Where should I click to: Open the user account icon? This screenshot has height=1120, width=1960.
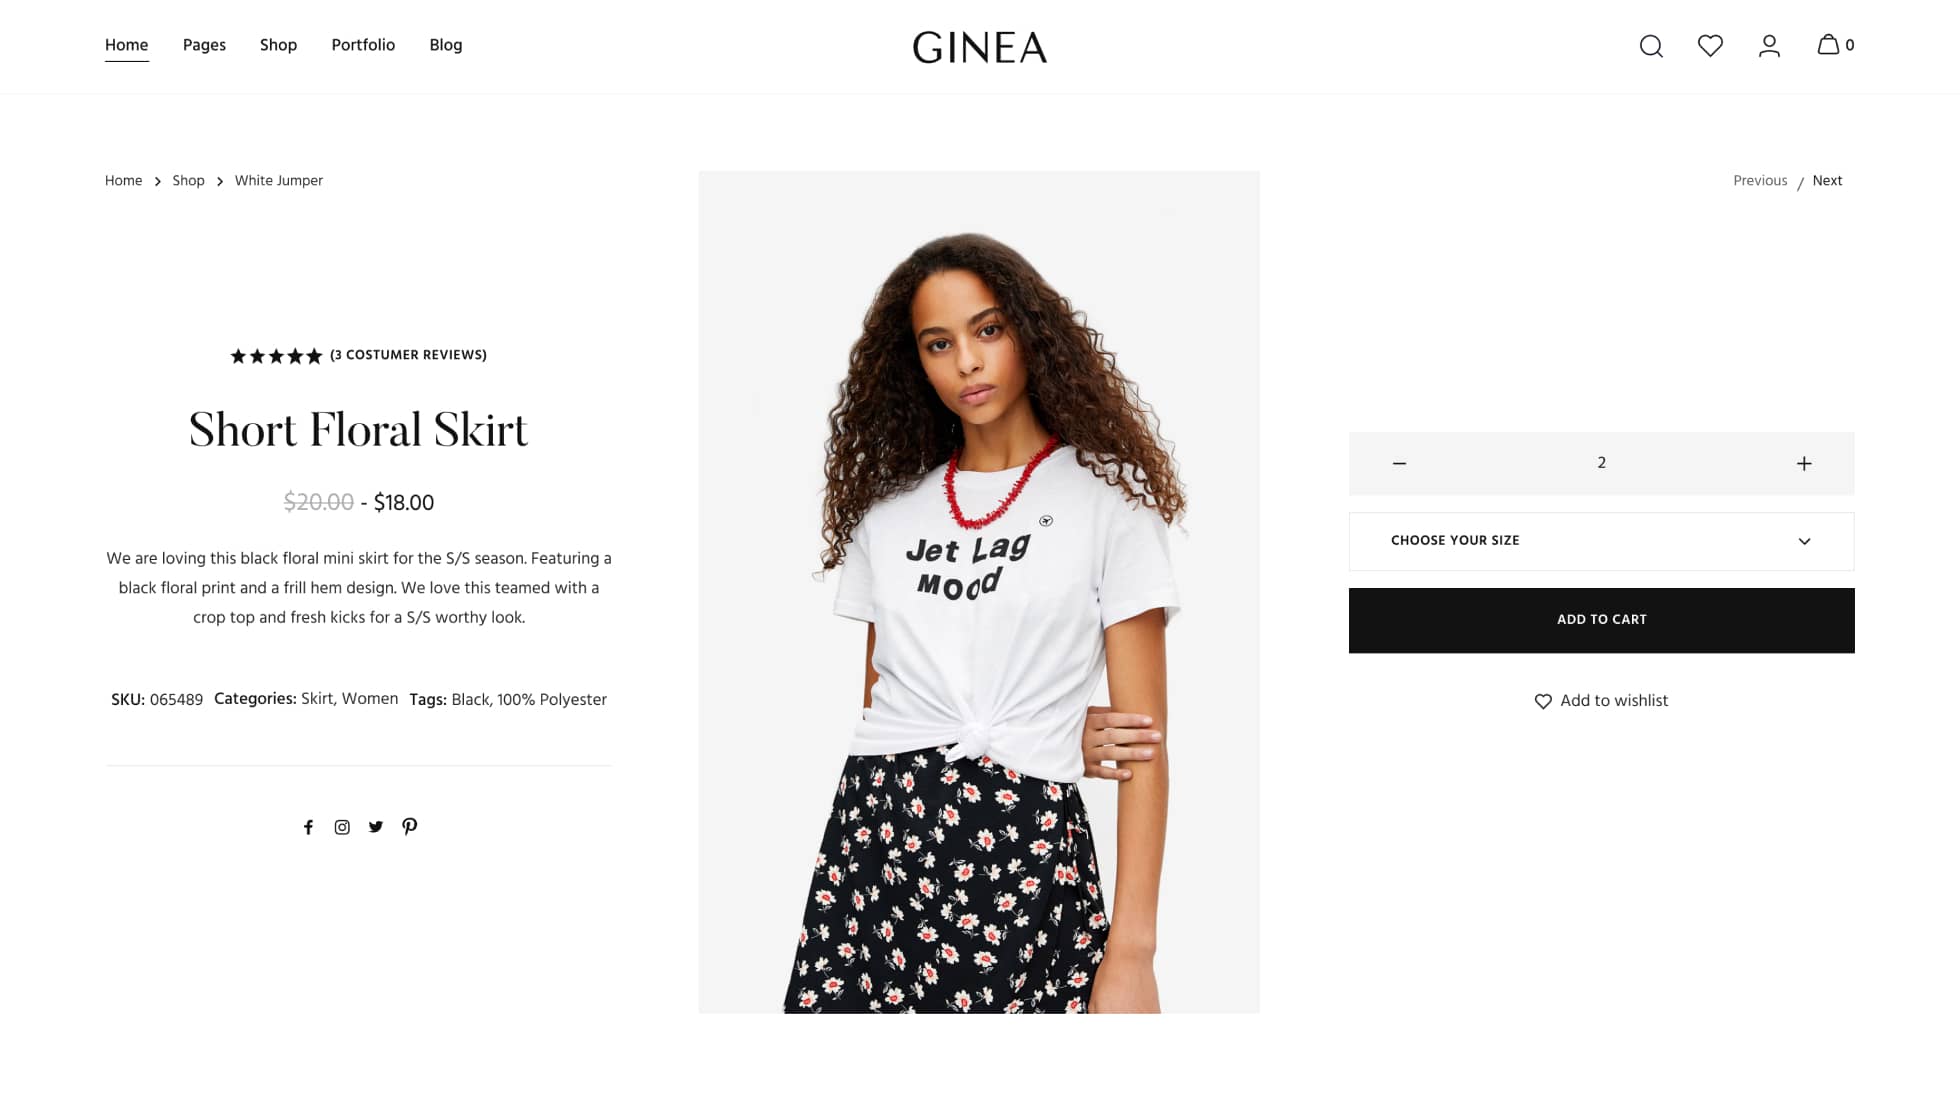click(1769, 46)
